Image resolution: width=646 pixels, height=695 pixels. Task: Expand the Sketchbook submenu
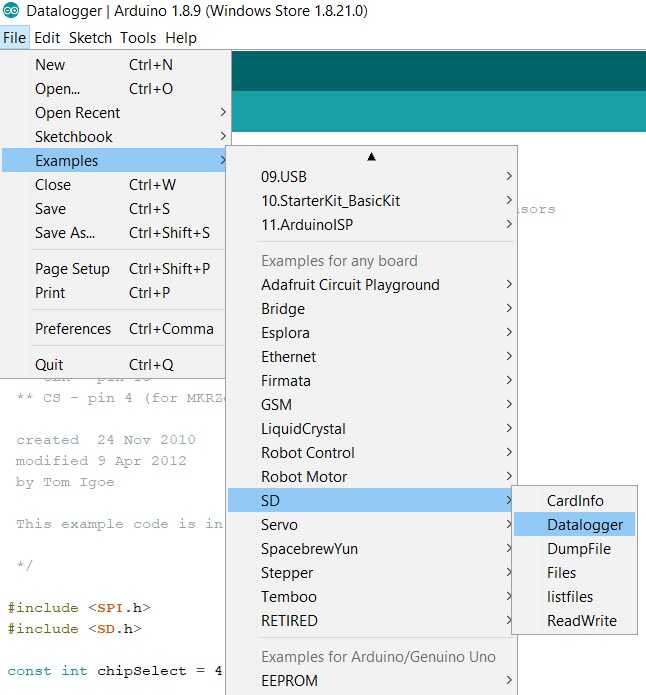click(x=74, y=137)
